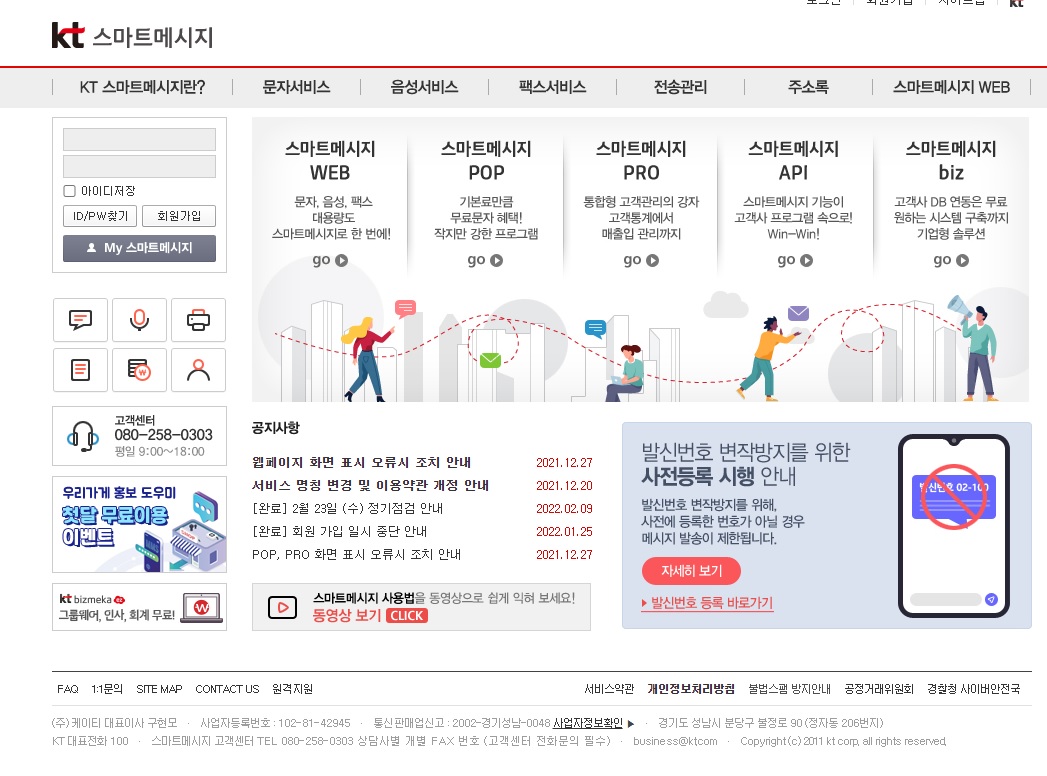Open the FAQ footer link
Image resolution: width=1047 pixels, height=776 pixels.
[x=67, y=689]
